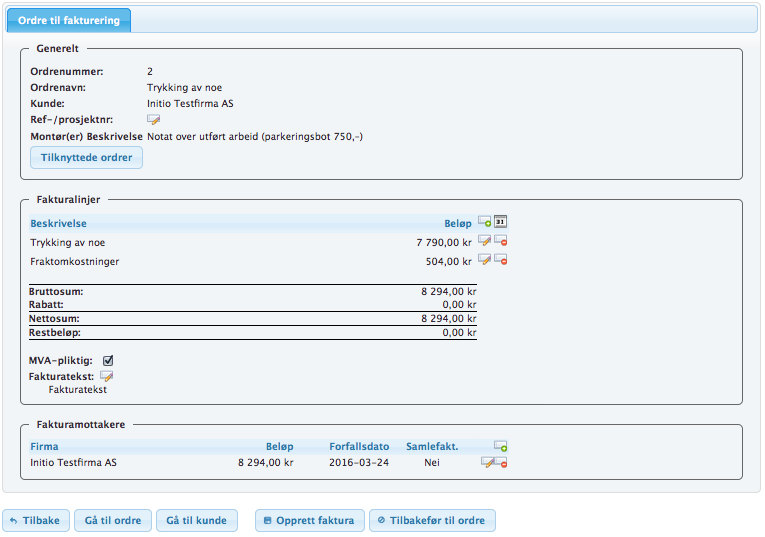This screenshot has width=765, height=537.
Task: Click the Bruttosum value 8 294,00 kr
Action: [449, 292]
